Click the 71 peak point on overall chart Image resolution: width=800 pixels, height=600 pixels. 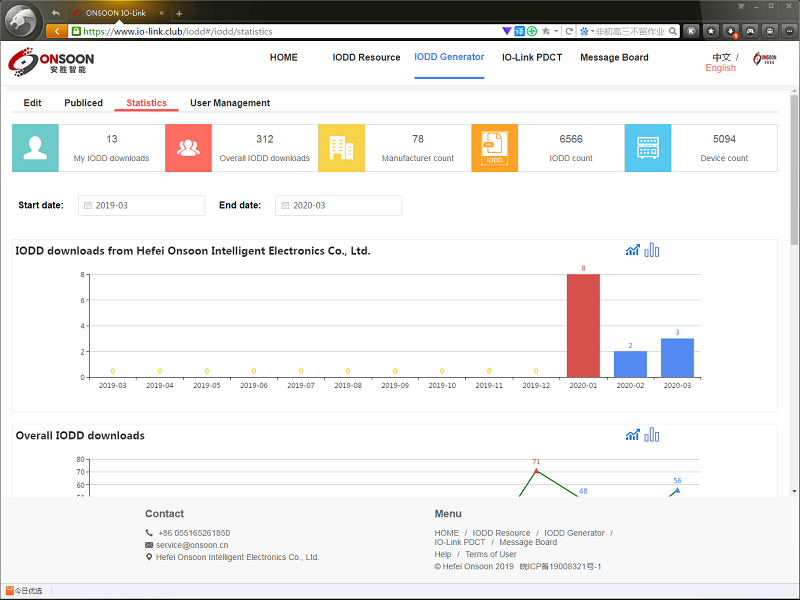coord(536,470)
